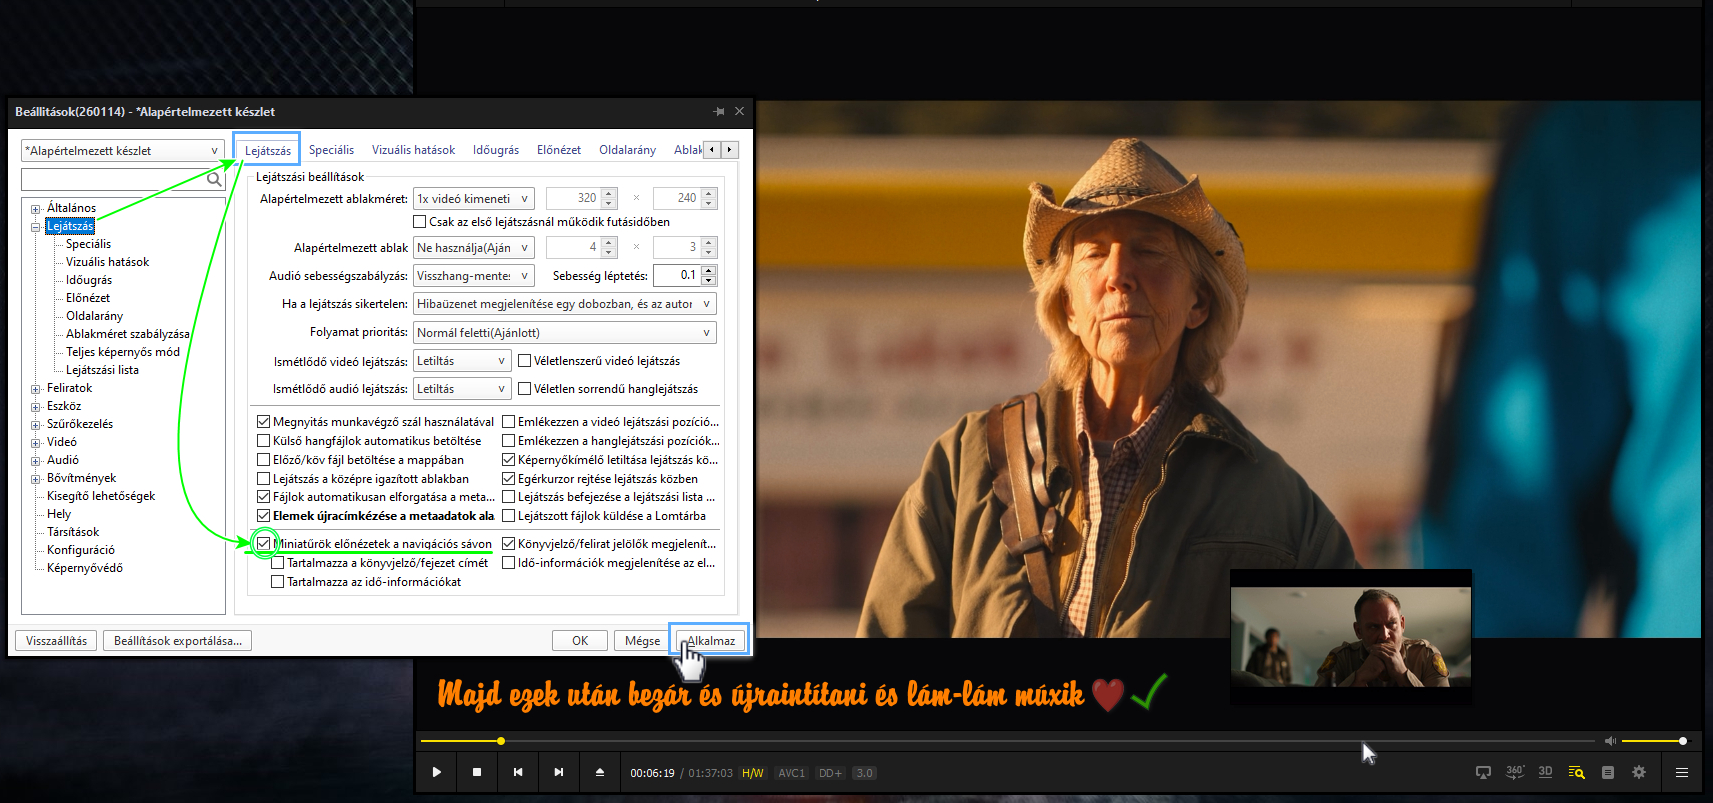Click the 'Visszaállítás' button
Viewport: 1713px width, 803px height.
click(x=56, y=641)
